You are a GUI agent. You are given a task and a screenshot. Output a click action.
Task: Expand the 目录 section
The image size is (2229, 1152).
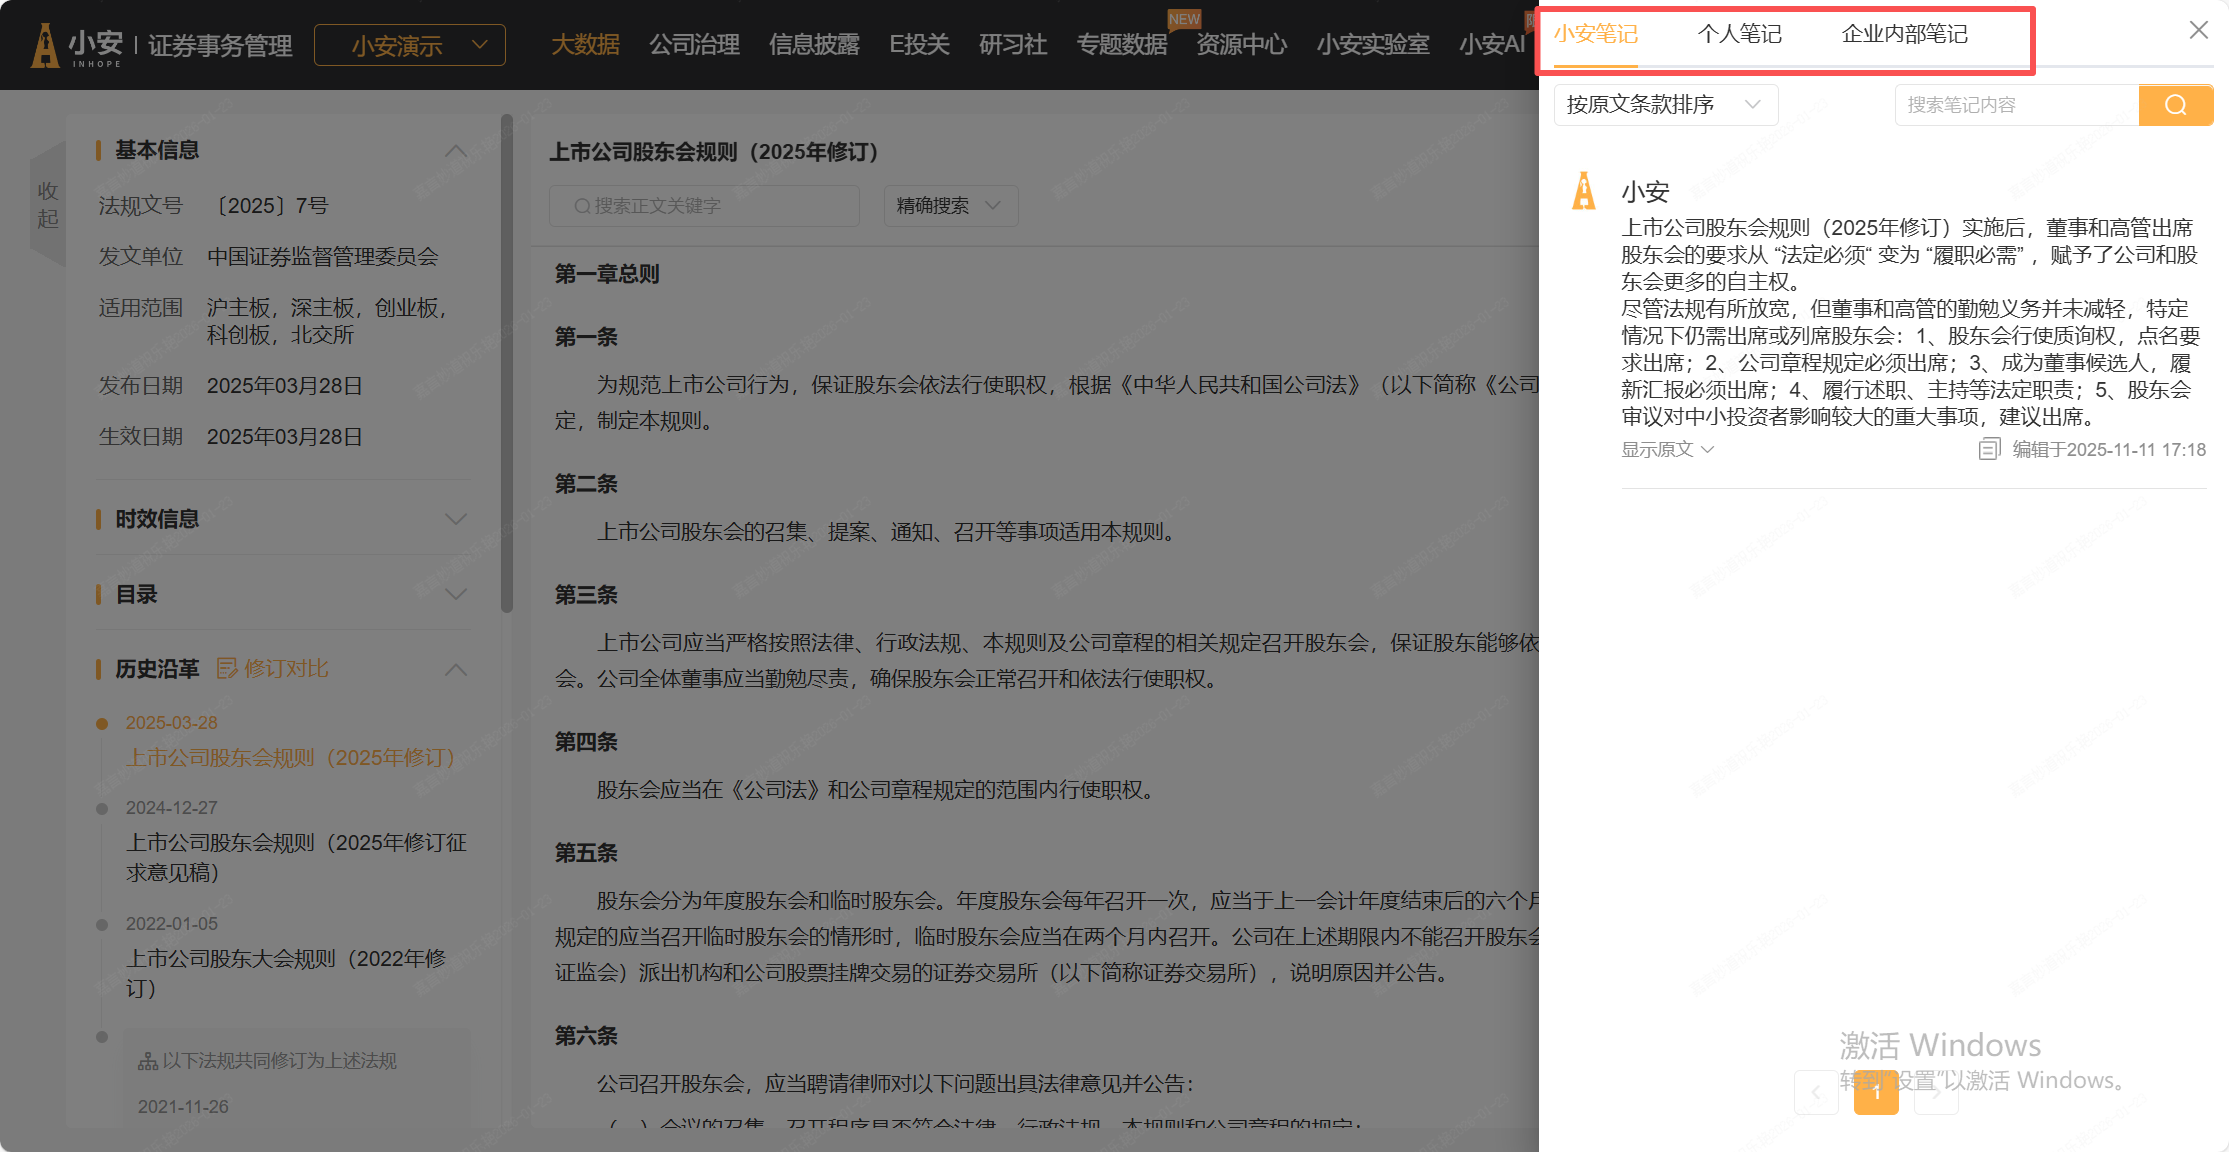455,594
